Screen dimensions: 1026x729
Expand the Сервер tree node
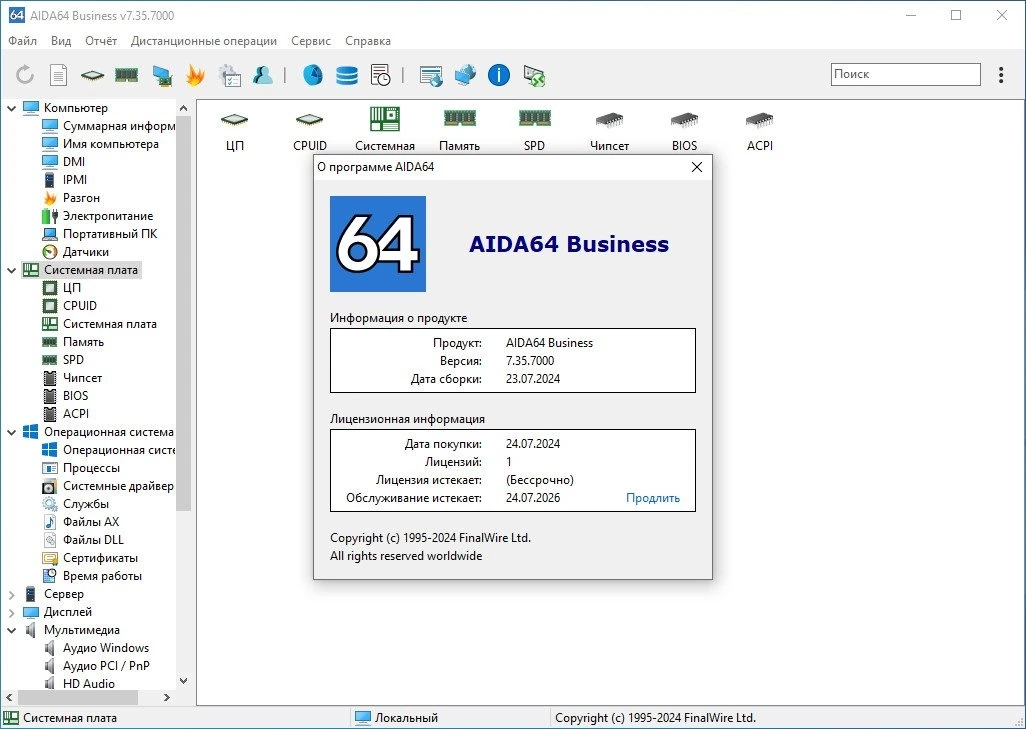pos(11,594)
